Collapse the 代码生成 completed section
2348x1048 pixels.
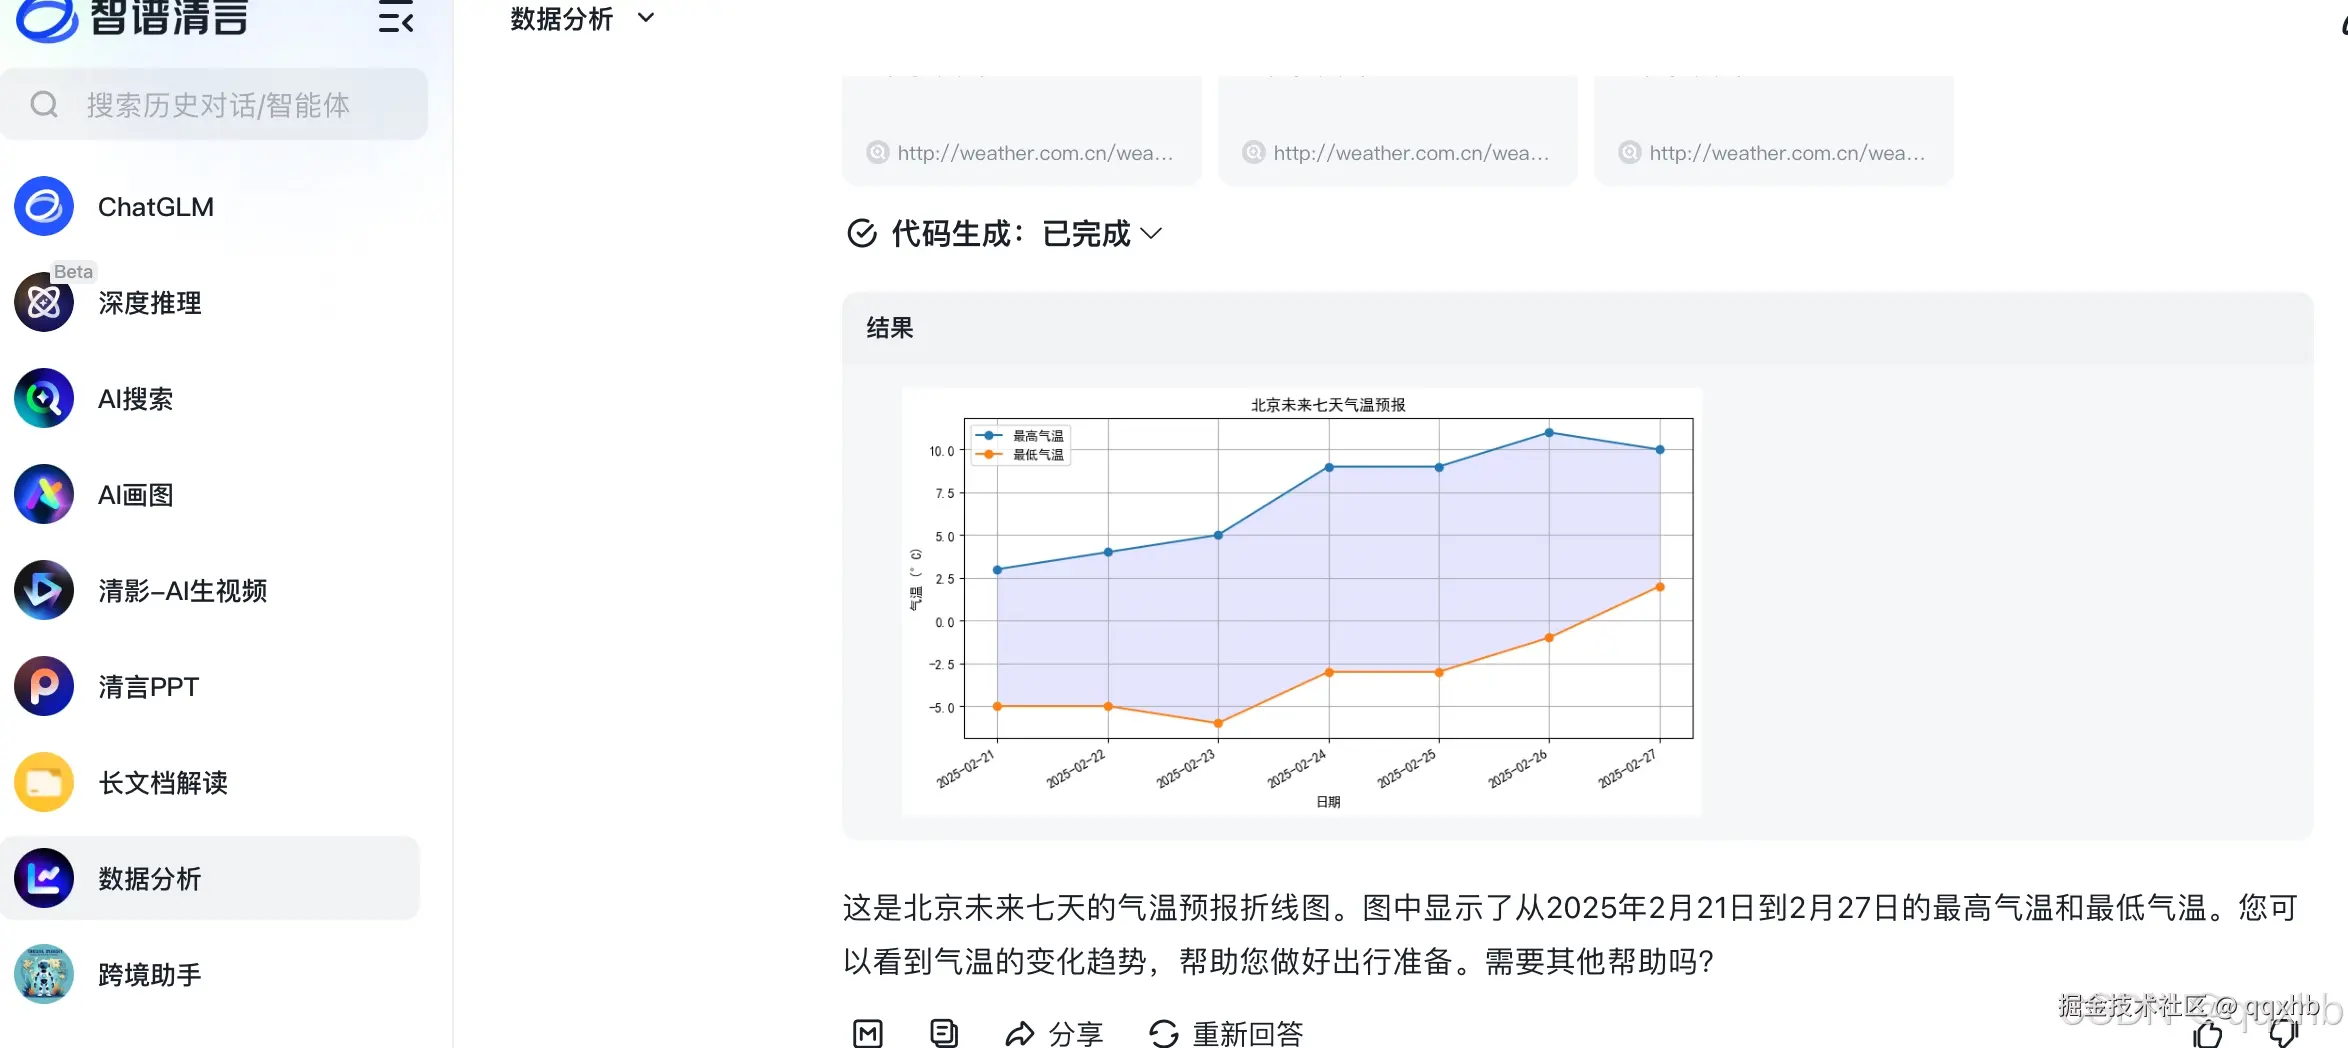(x=1152, y=233)
